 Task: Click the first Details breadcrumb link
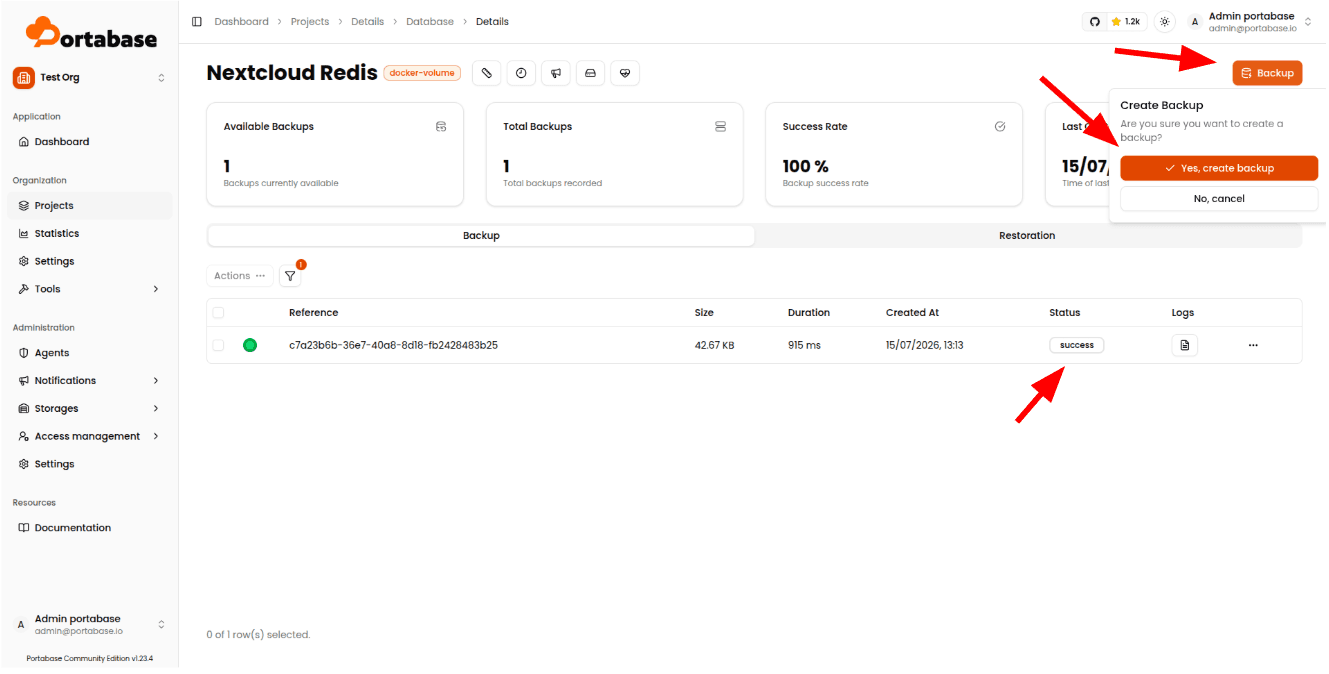pos(367,22)
